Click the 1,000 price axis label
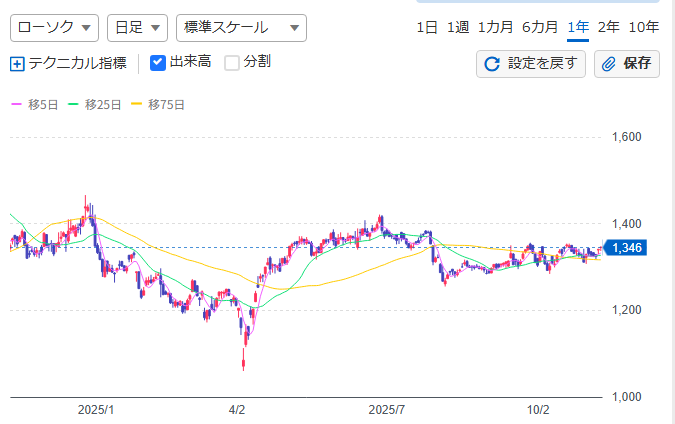Image resolution: width=675 pixels, height=424 pixels. tap(627, 397)
